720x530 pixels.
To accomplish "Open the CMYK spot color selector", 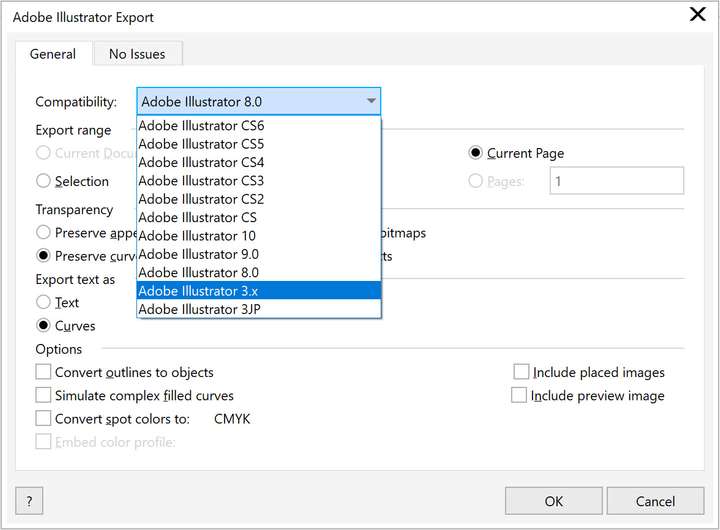I will pos(232,419).
